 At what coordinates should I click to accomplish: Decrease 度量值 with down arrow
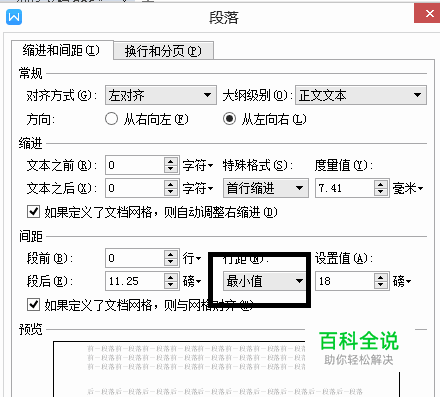tap(381, 192)
